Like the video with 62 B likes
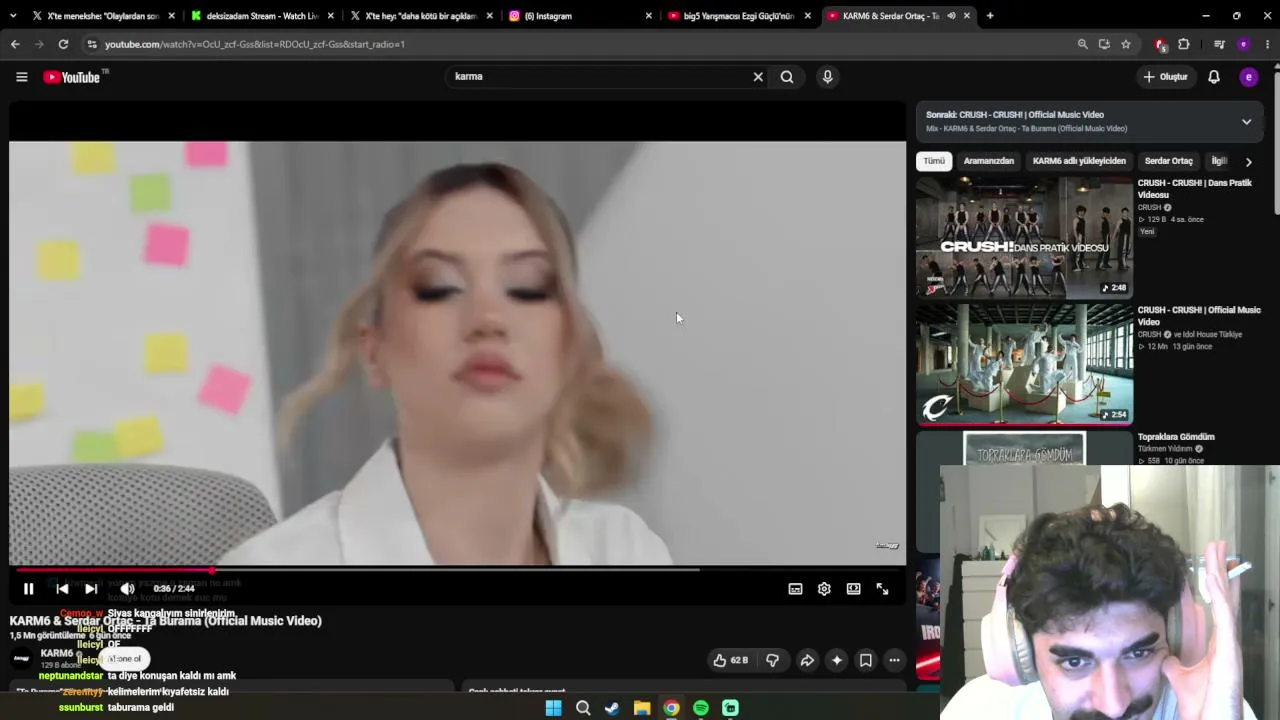The image size is (1280, 720). coord(730,660)
